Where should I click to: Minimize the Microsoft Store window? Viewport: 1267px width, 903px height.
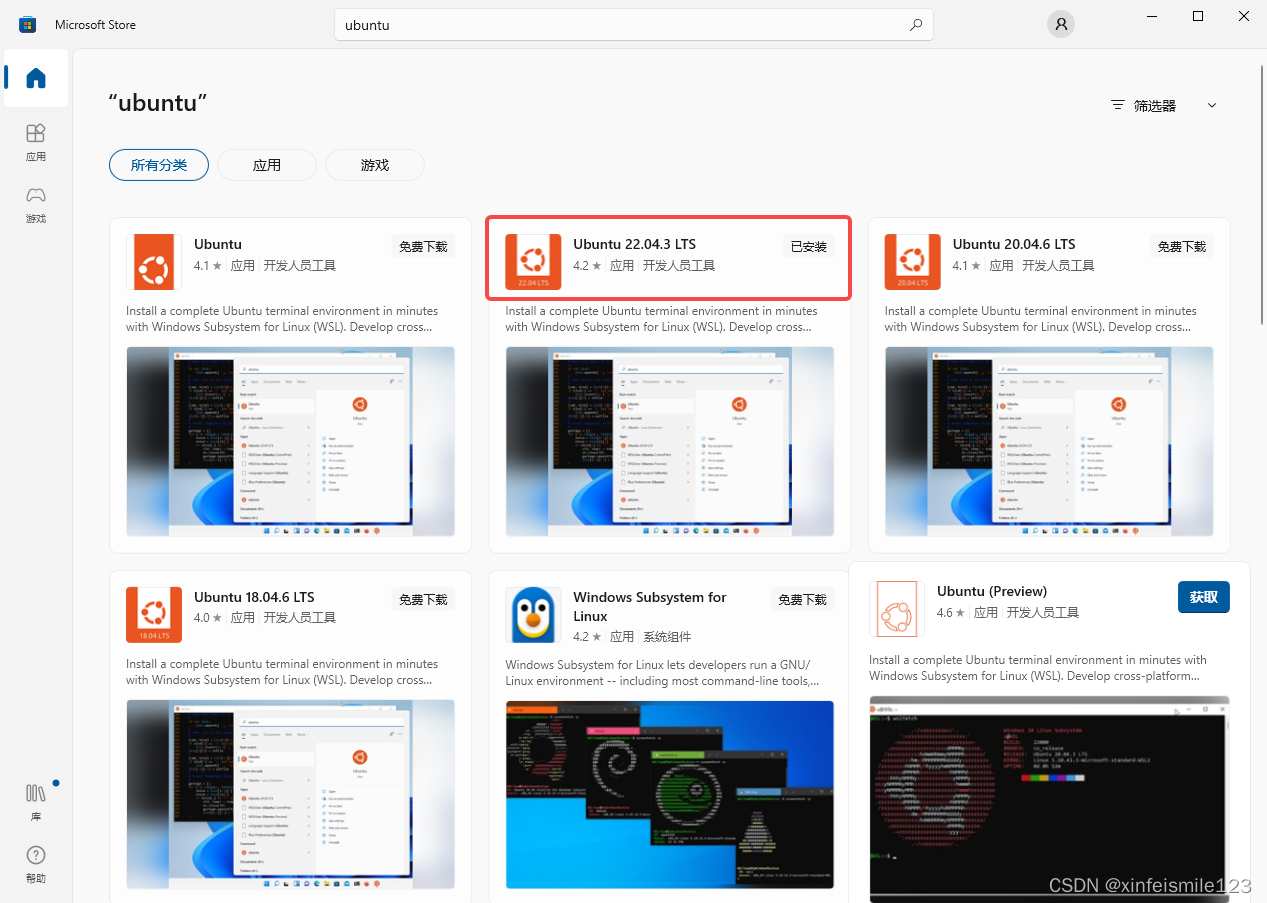click(1152, 16)
